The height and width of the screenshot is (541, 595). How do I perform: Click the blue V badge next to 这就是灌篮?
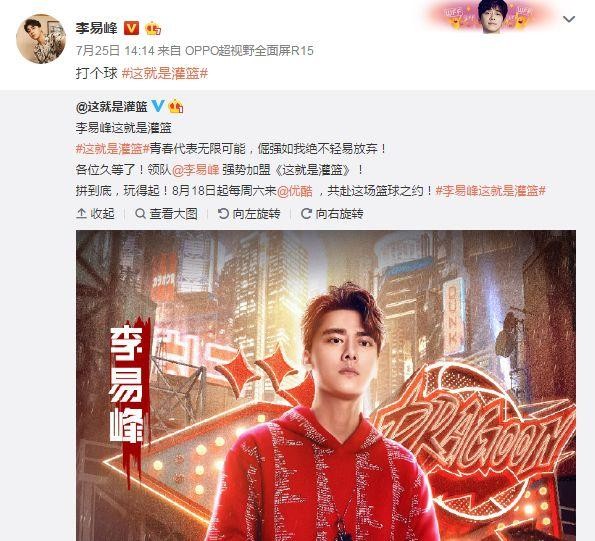click(x=158, y=106)
